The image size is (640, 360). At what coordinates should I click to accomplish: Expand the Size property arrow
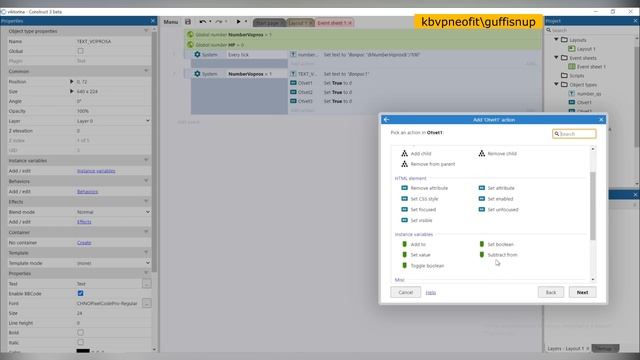click(72, 91)
